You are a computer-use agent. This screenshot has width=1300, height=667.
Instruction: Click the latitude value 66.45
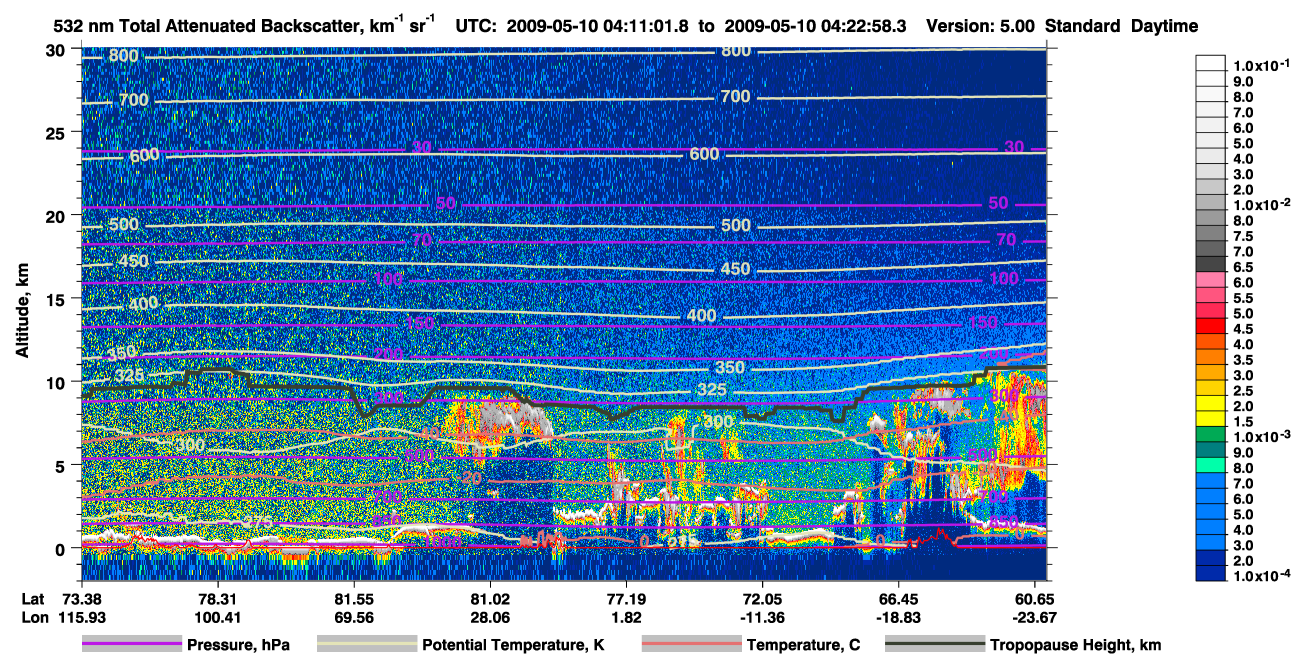pos(898,599)
